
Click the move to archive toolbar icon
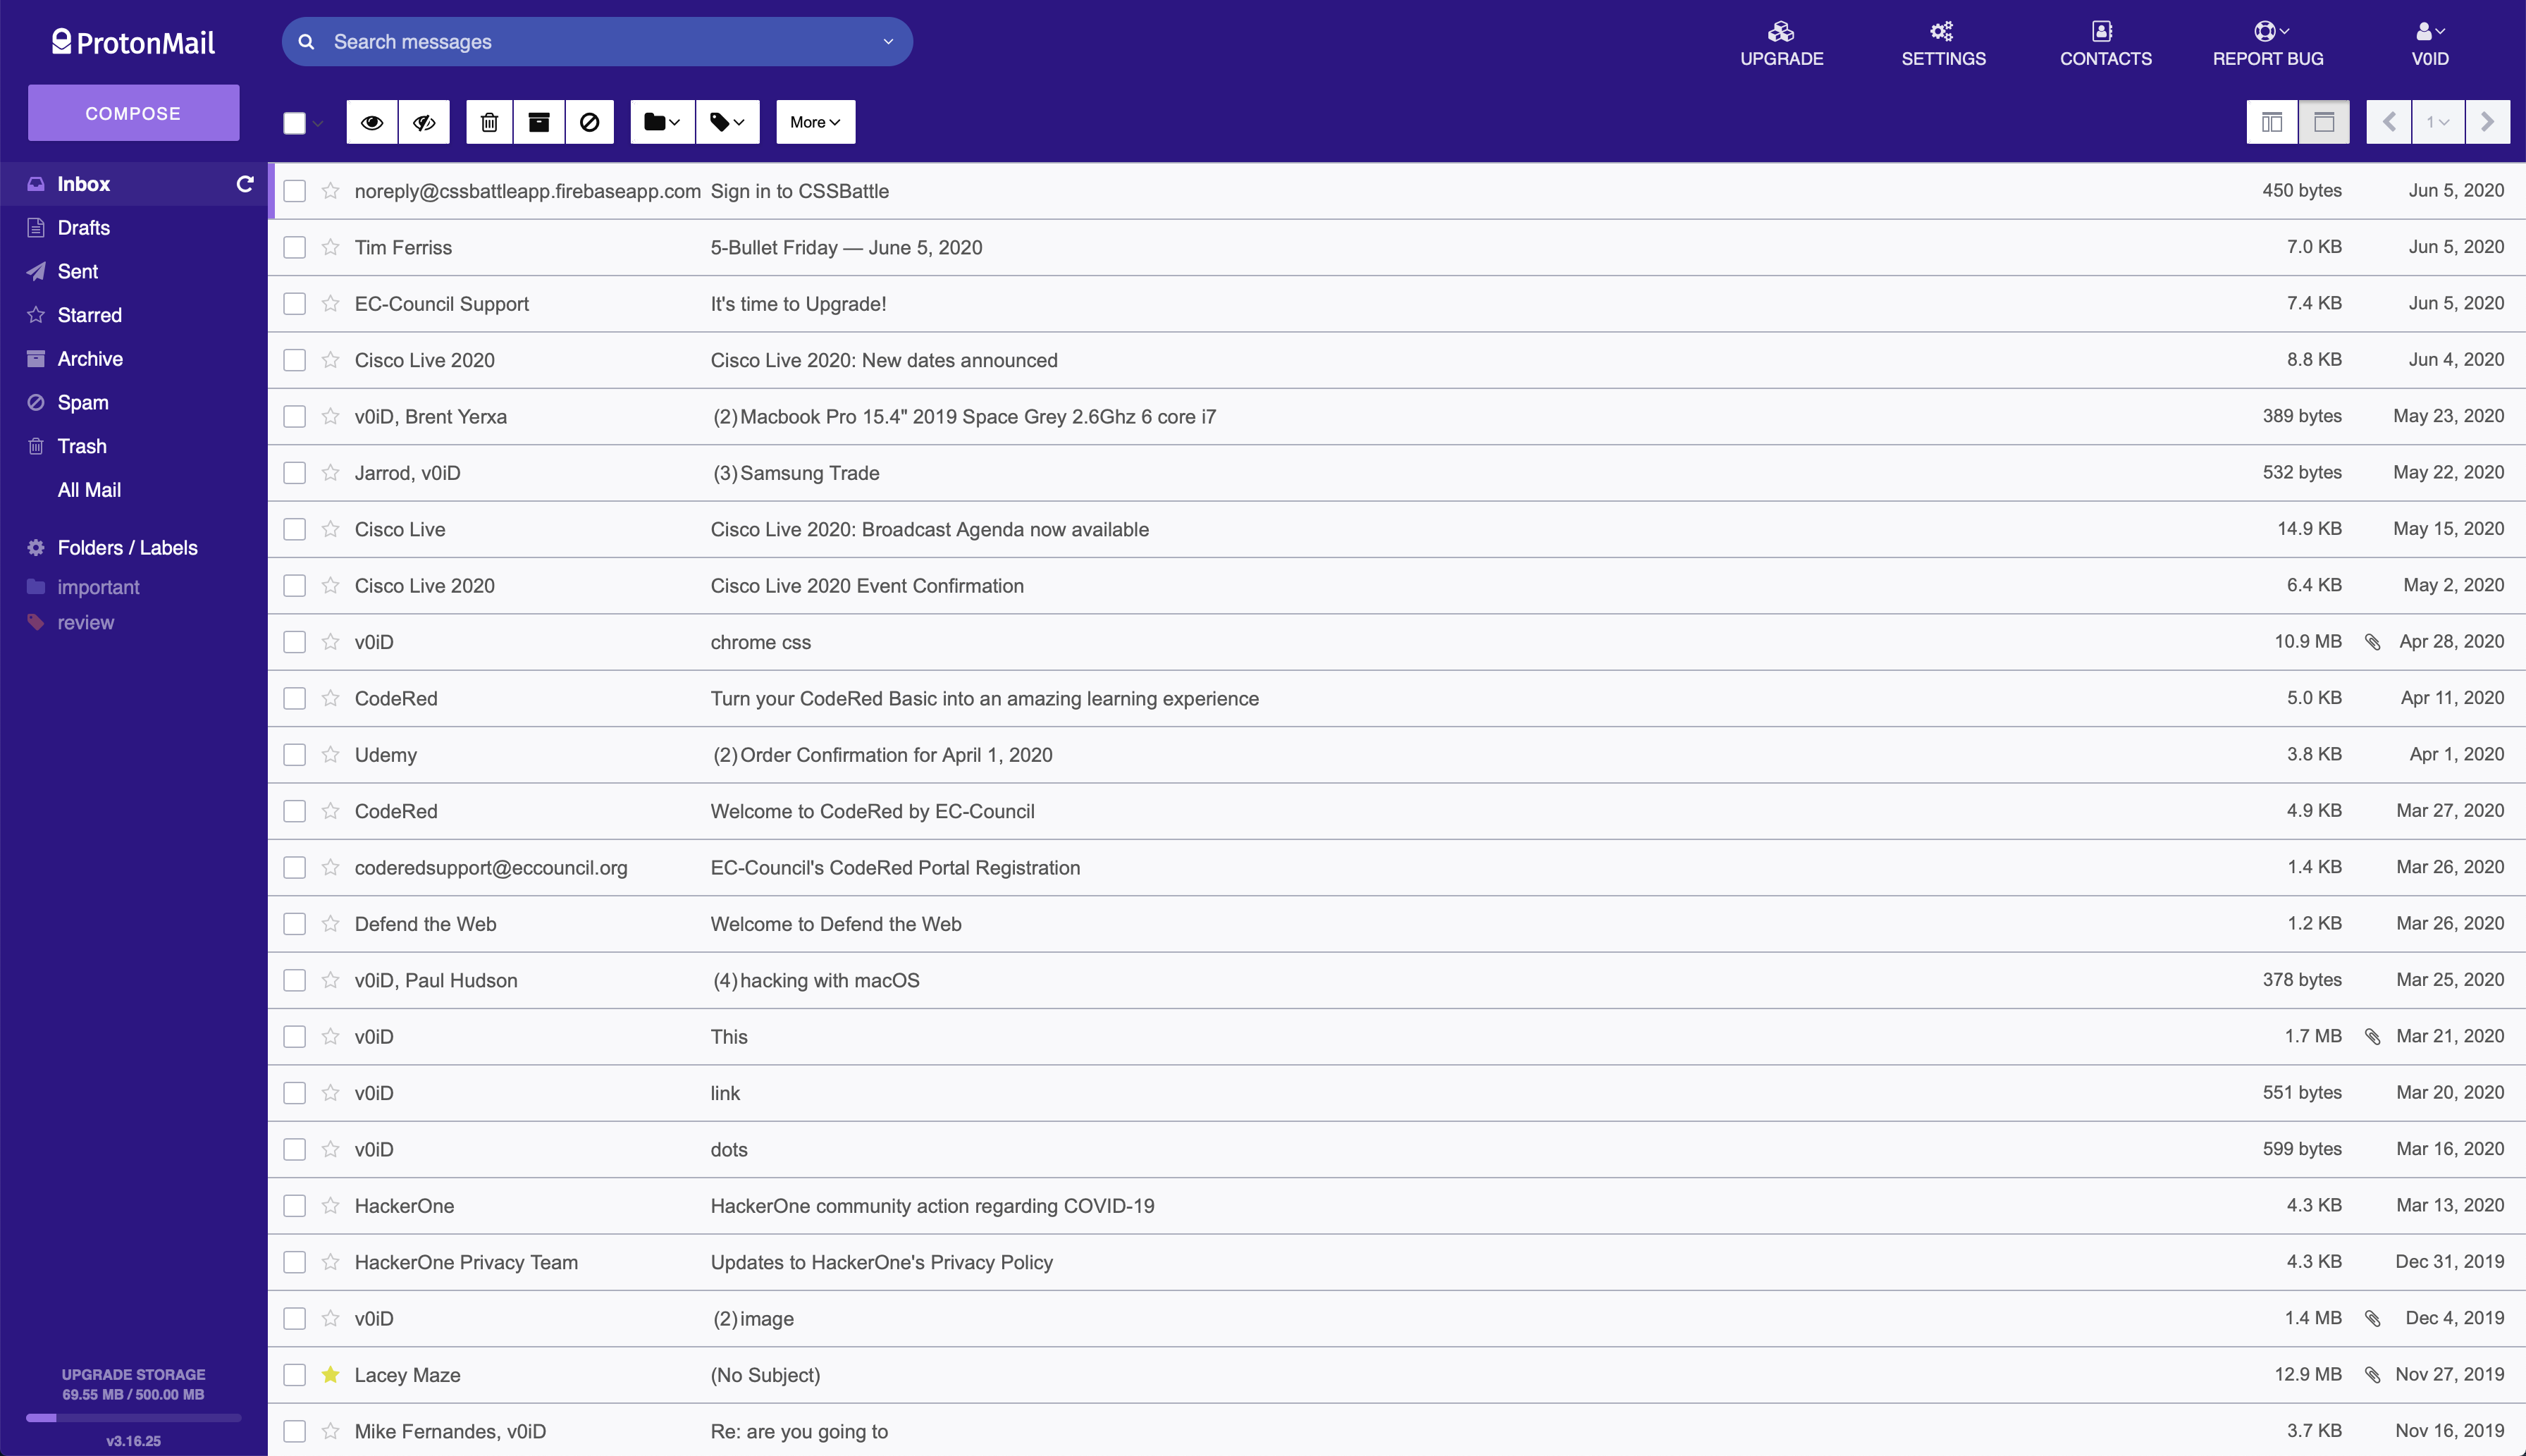tap(539, 122)
